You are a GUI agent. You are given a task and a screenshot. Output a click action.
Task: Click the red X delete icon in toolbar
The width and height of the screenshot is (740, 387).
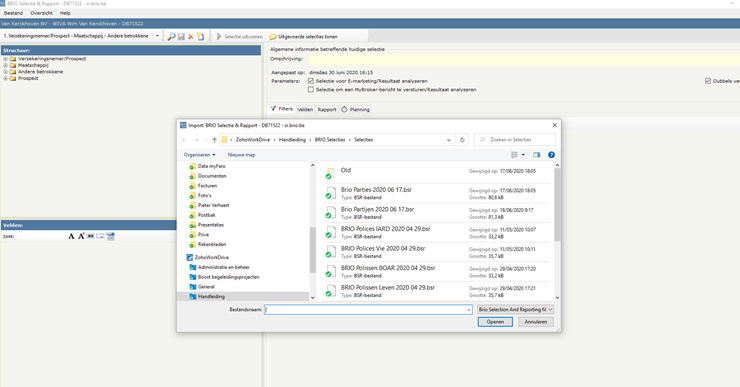click(x=191, y=36)
